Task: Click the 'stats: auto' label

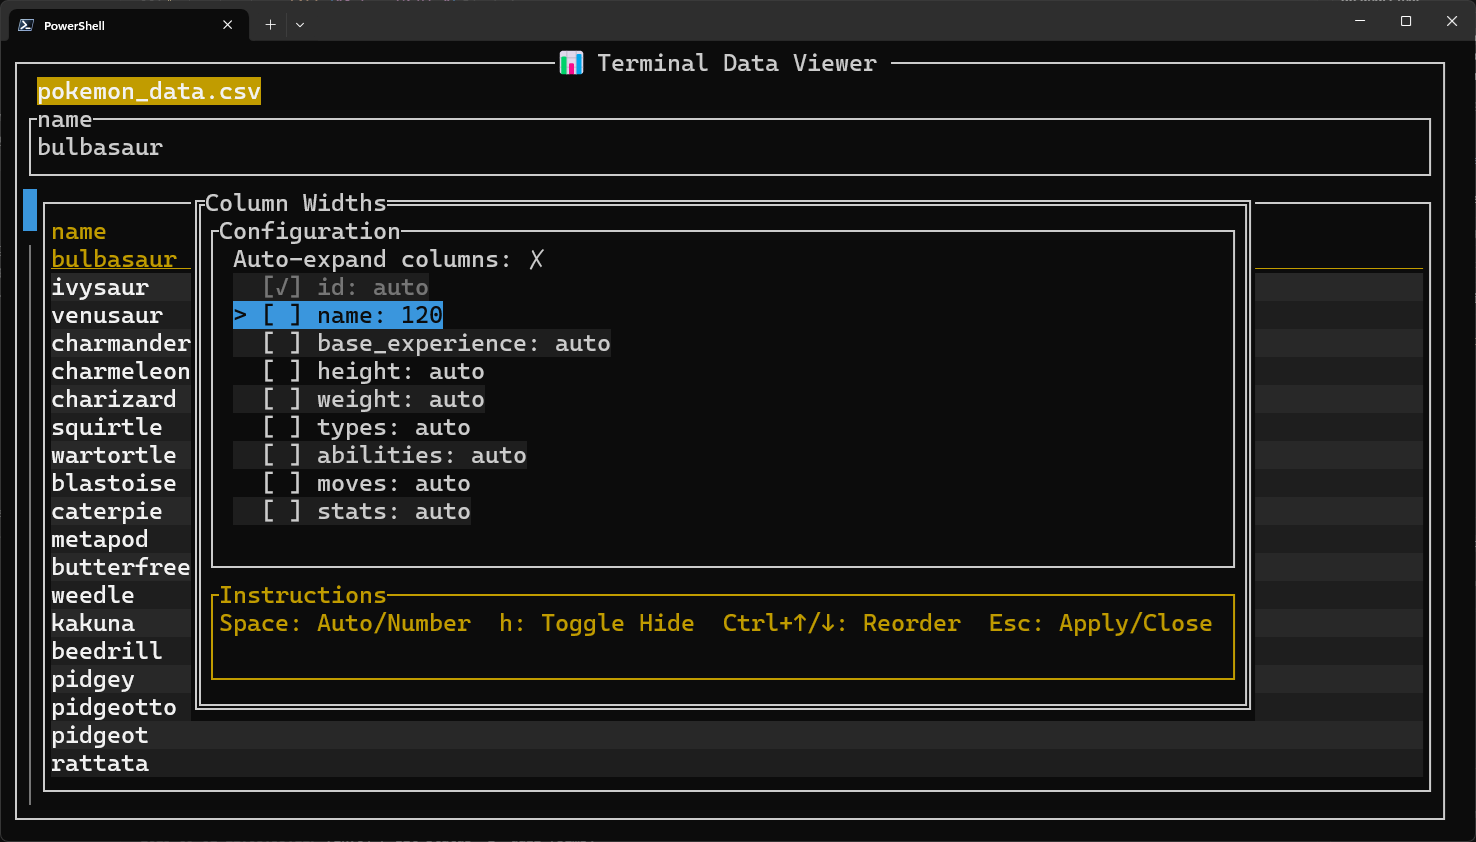Action: coord(394,512)
